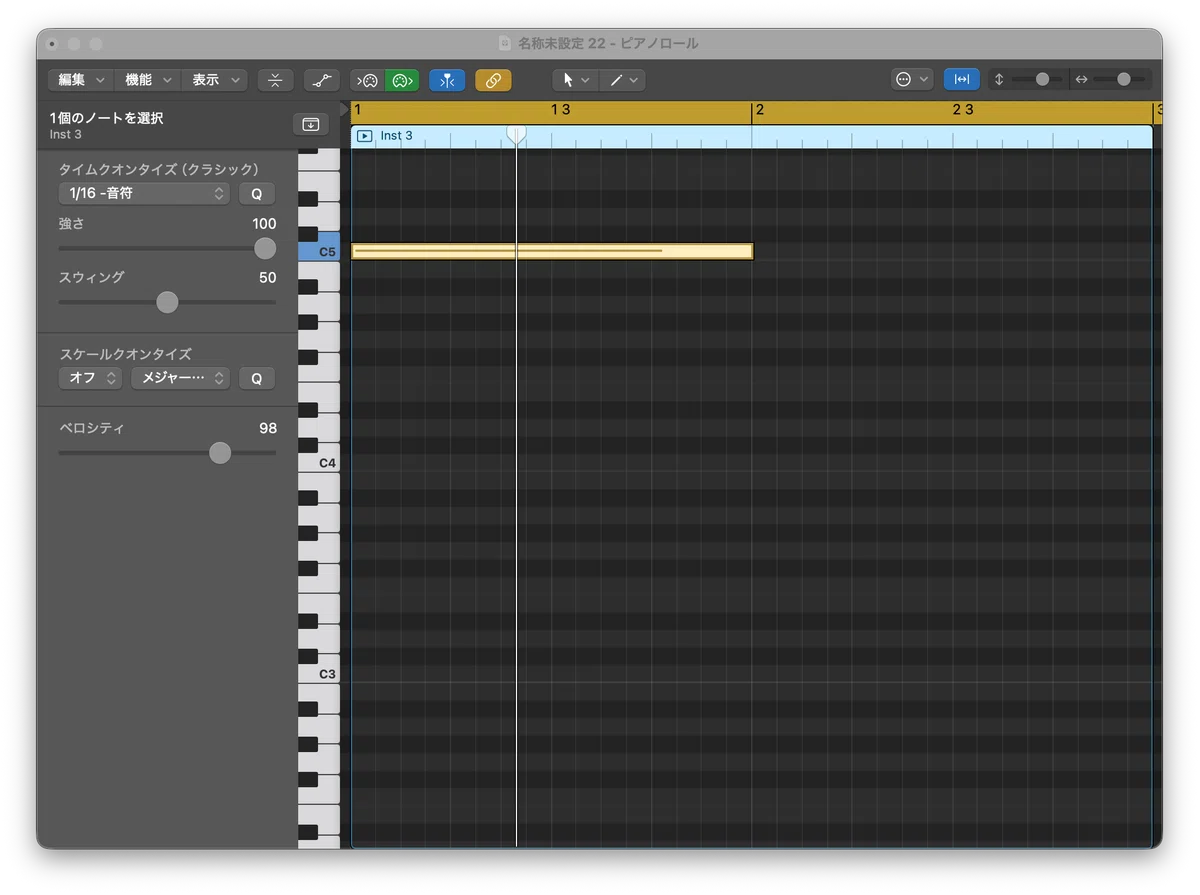The height and width of the screenshot is (895, 1200).
Task: Toggle the blue horizontal auto zoom button
Action: click(962, 80)
